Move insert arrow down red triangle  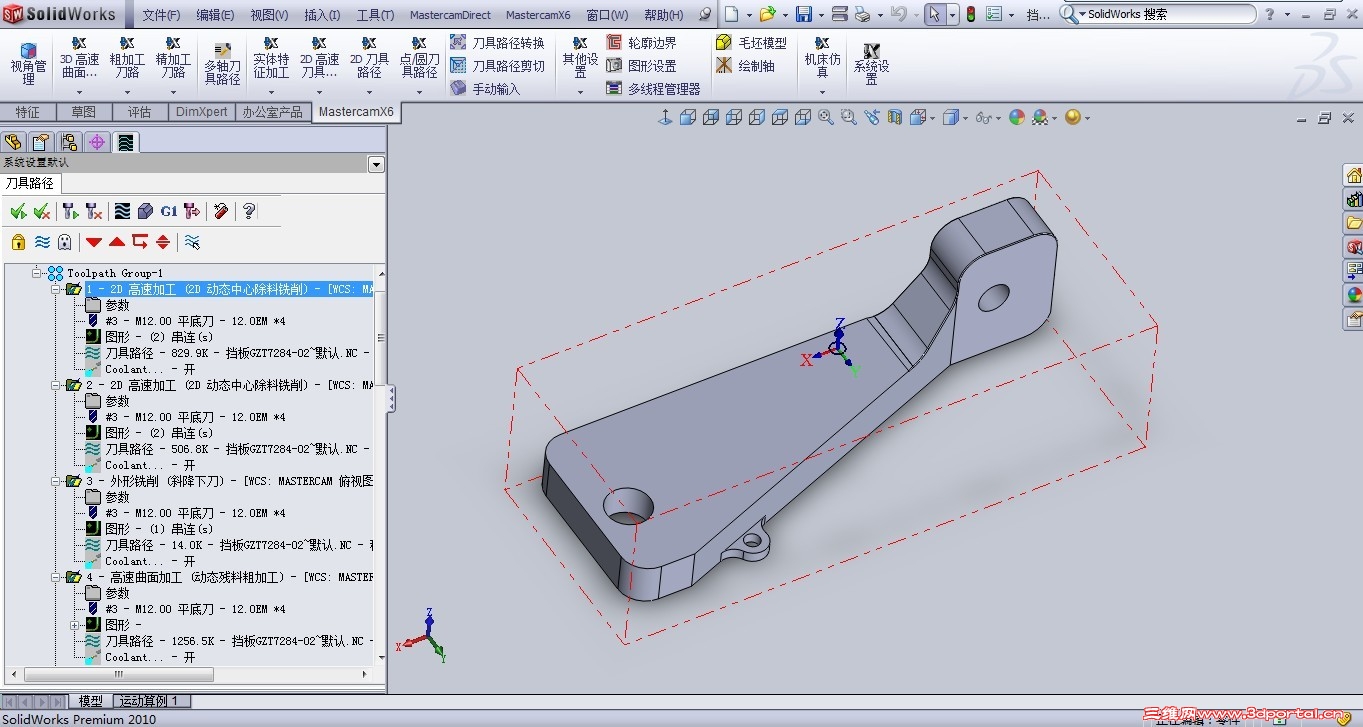tap(94, 242)
